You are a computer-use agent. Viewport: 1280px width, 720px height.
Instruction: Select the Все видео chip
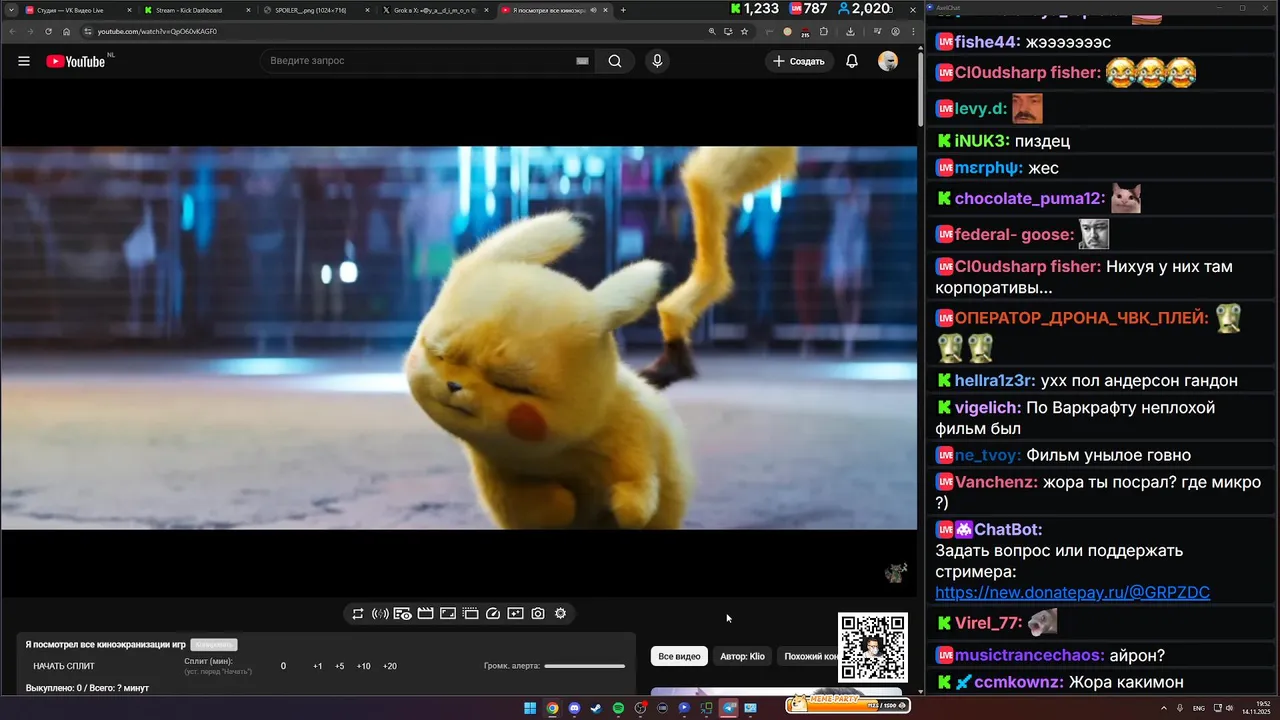680,656
